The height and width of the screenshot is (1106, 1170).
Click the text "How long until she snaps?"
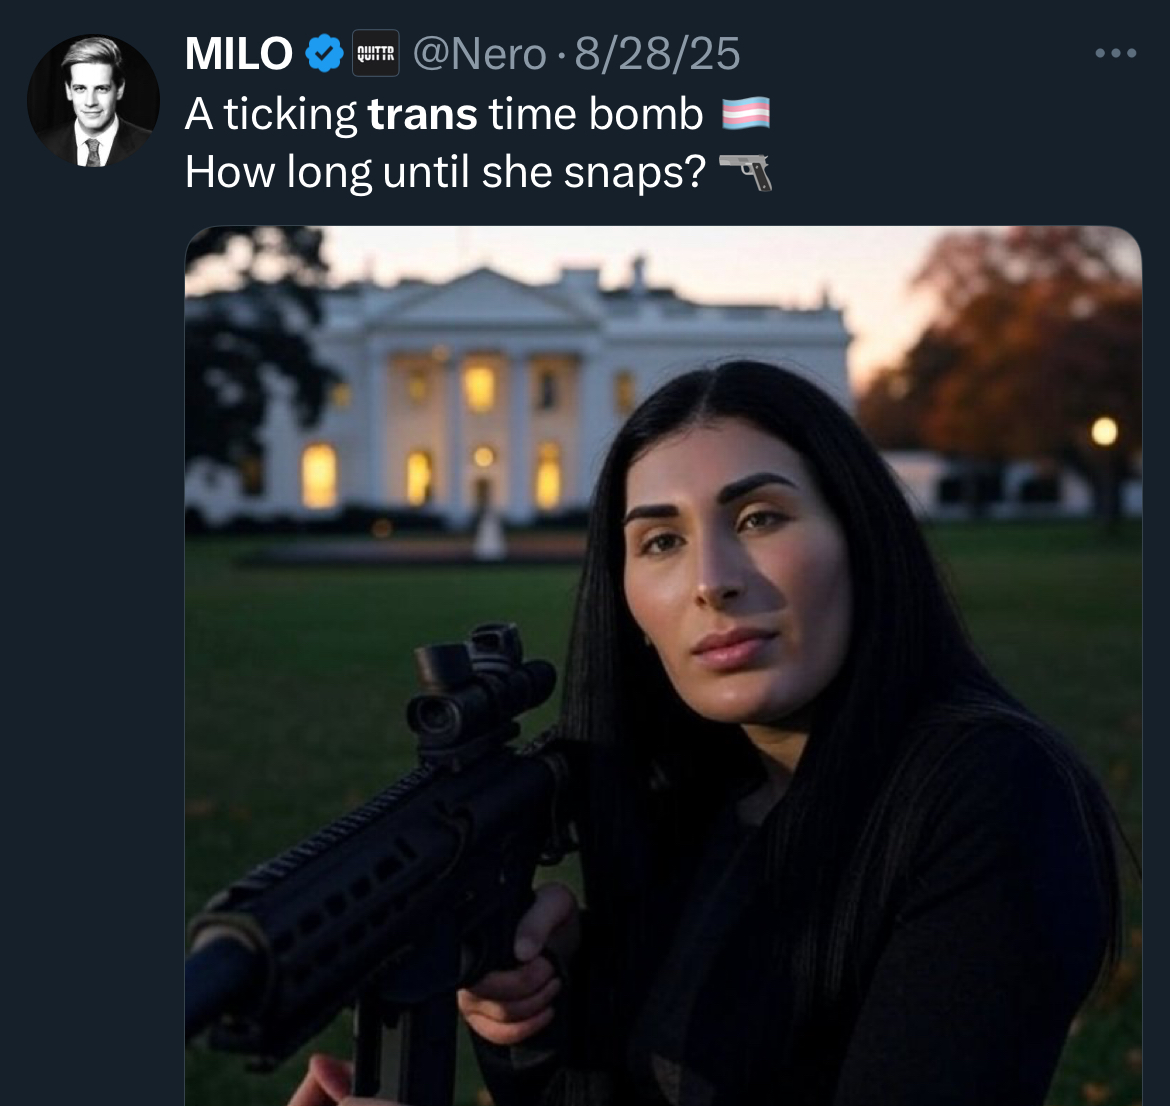445,172
